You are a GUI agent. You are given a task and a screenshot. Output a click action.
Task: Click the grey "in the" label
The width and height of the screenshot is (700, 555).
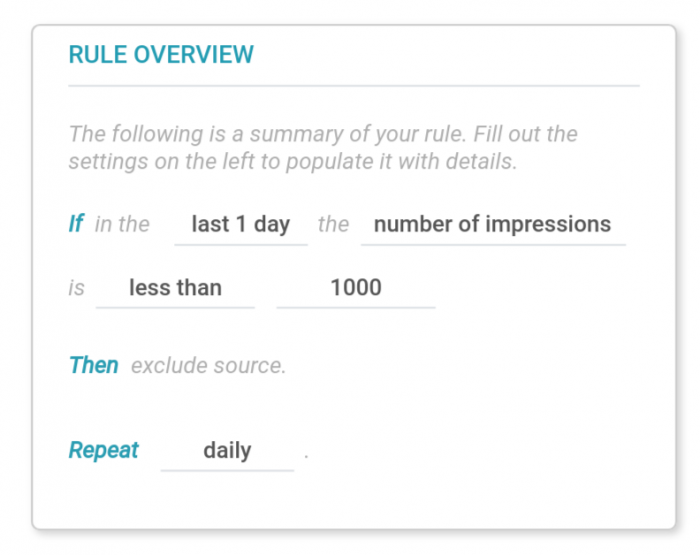click(x=122, y=224)
